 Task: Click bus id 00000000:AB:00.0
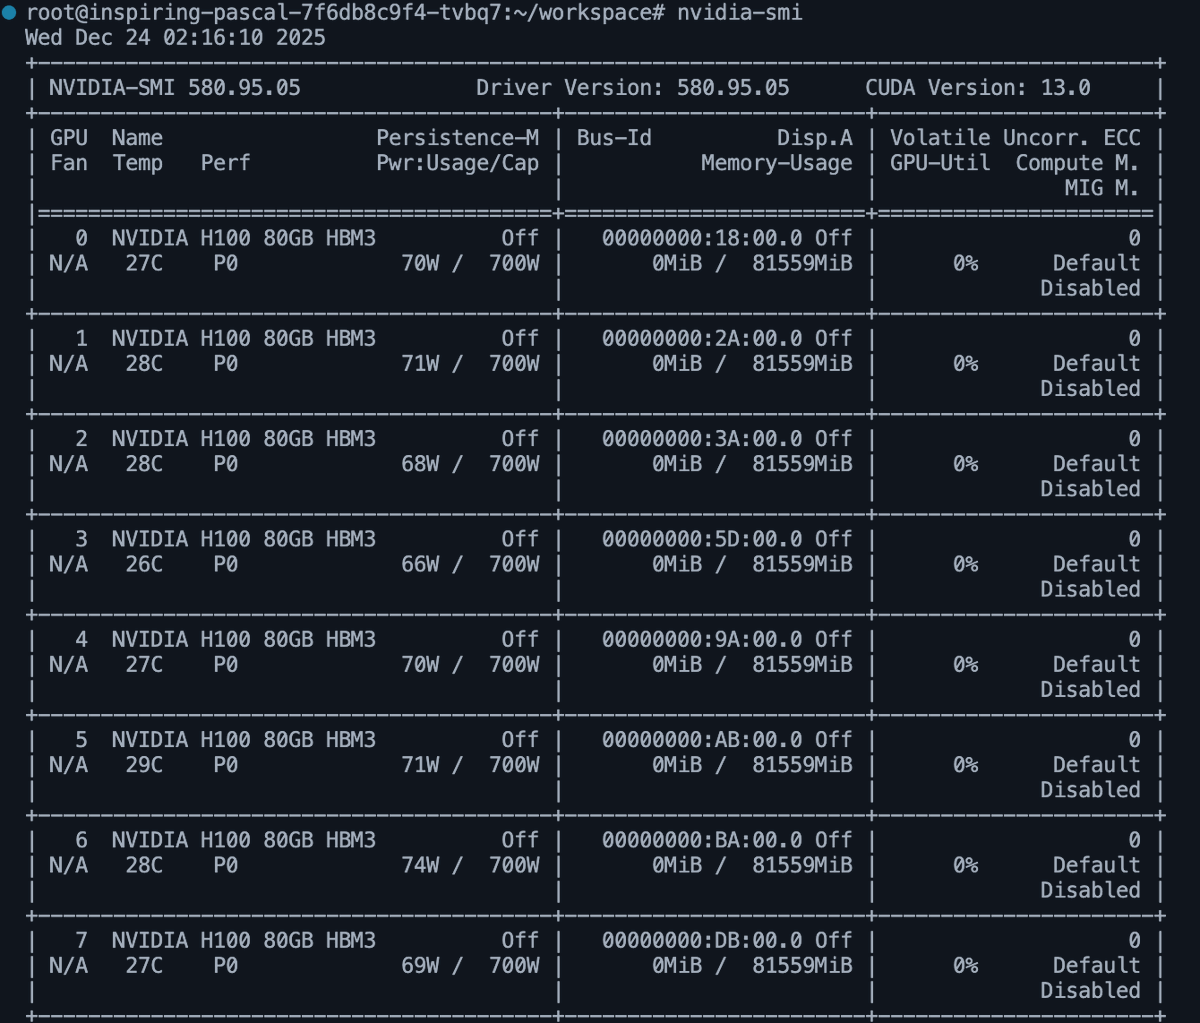click(x=702, y=739)
